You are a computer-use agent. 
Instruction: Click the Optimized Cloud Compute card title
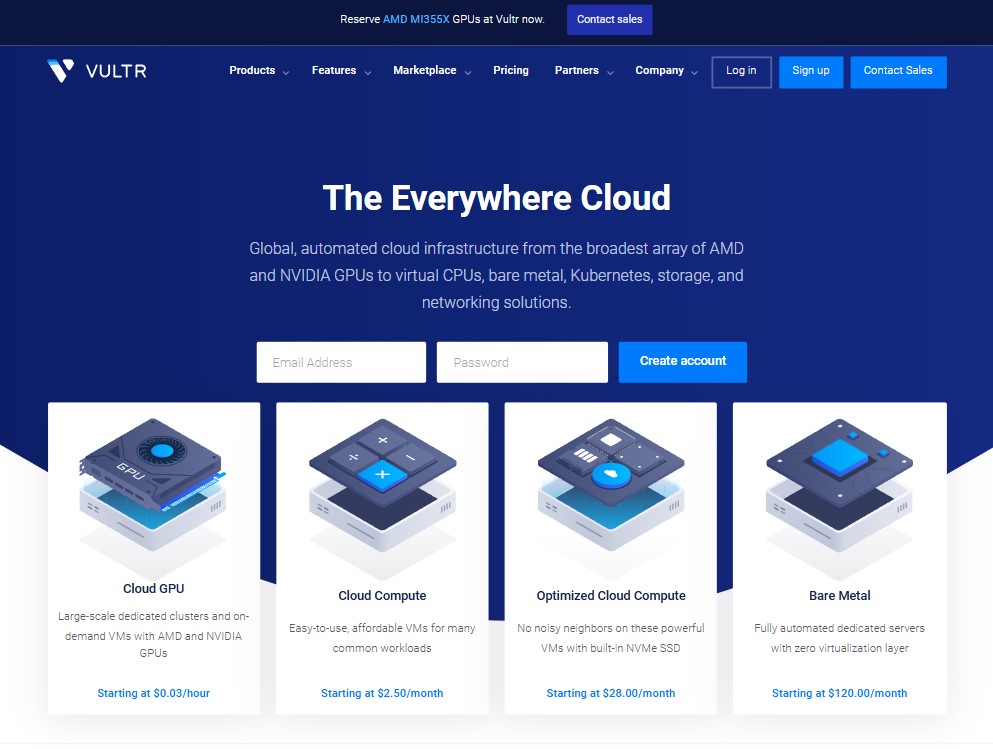(x=610, y=596)
